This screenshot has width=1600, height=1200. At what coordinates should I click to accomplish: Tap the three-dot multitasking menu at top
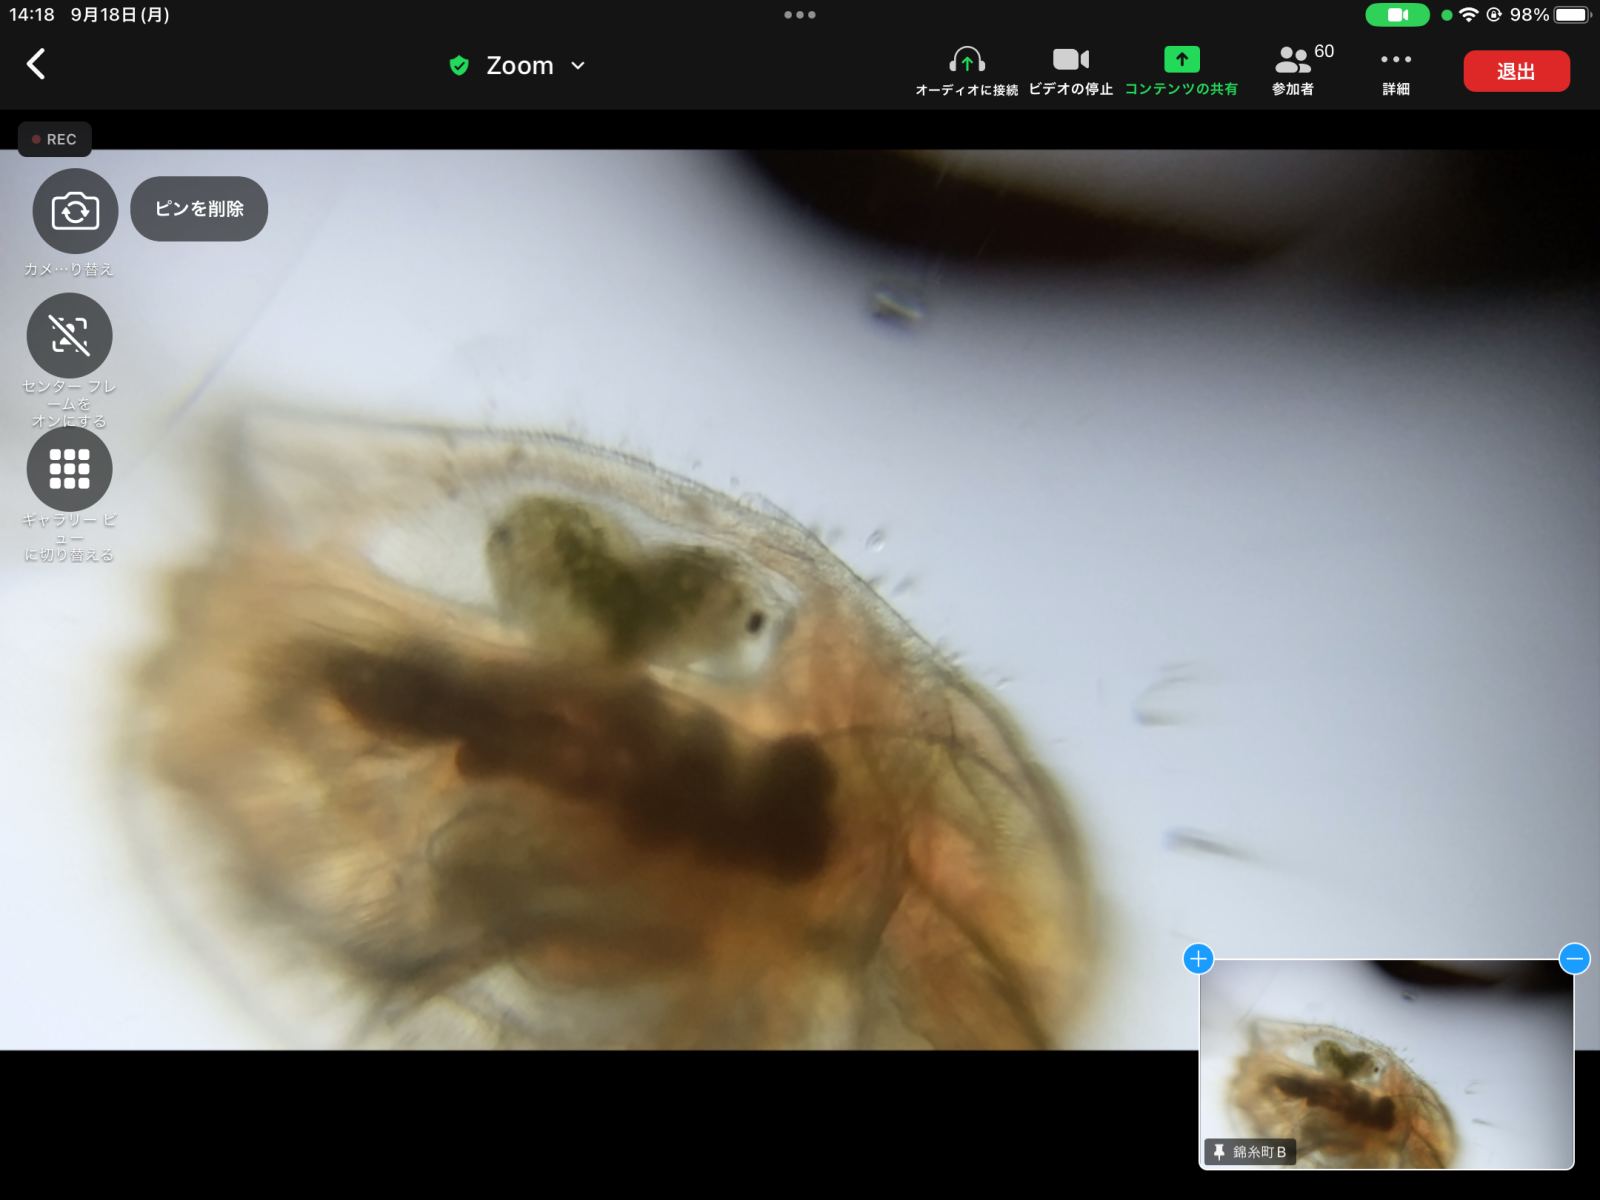tap(800, 15)
